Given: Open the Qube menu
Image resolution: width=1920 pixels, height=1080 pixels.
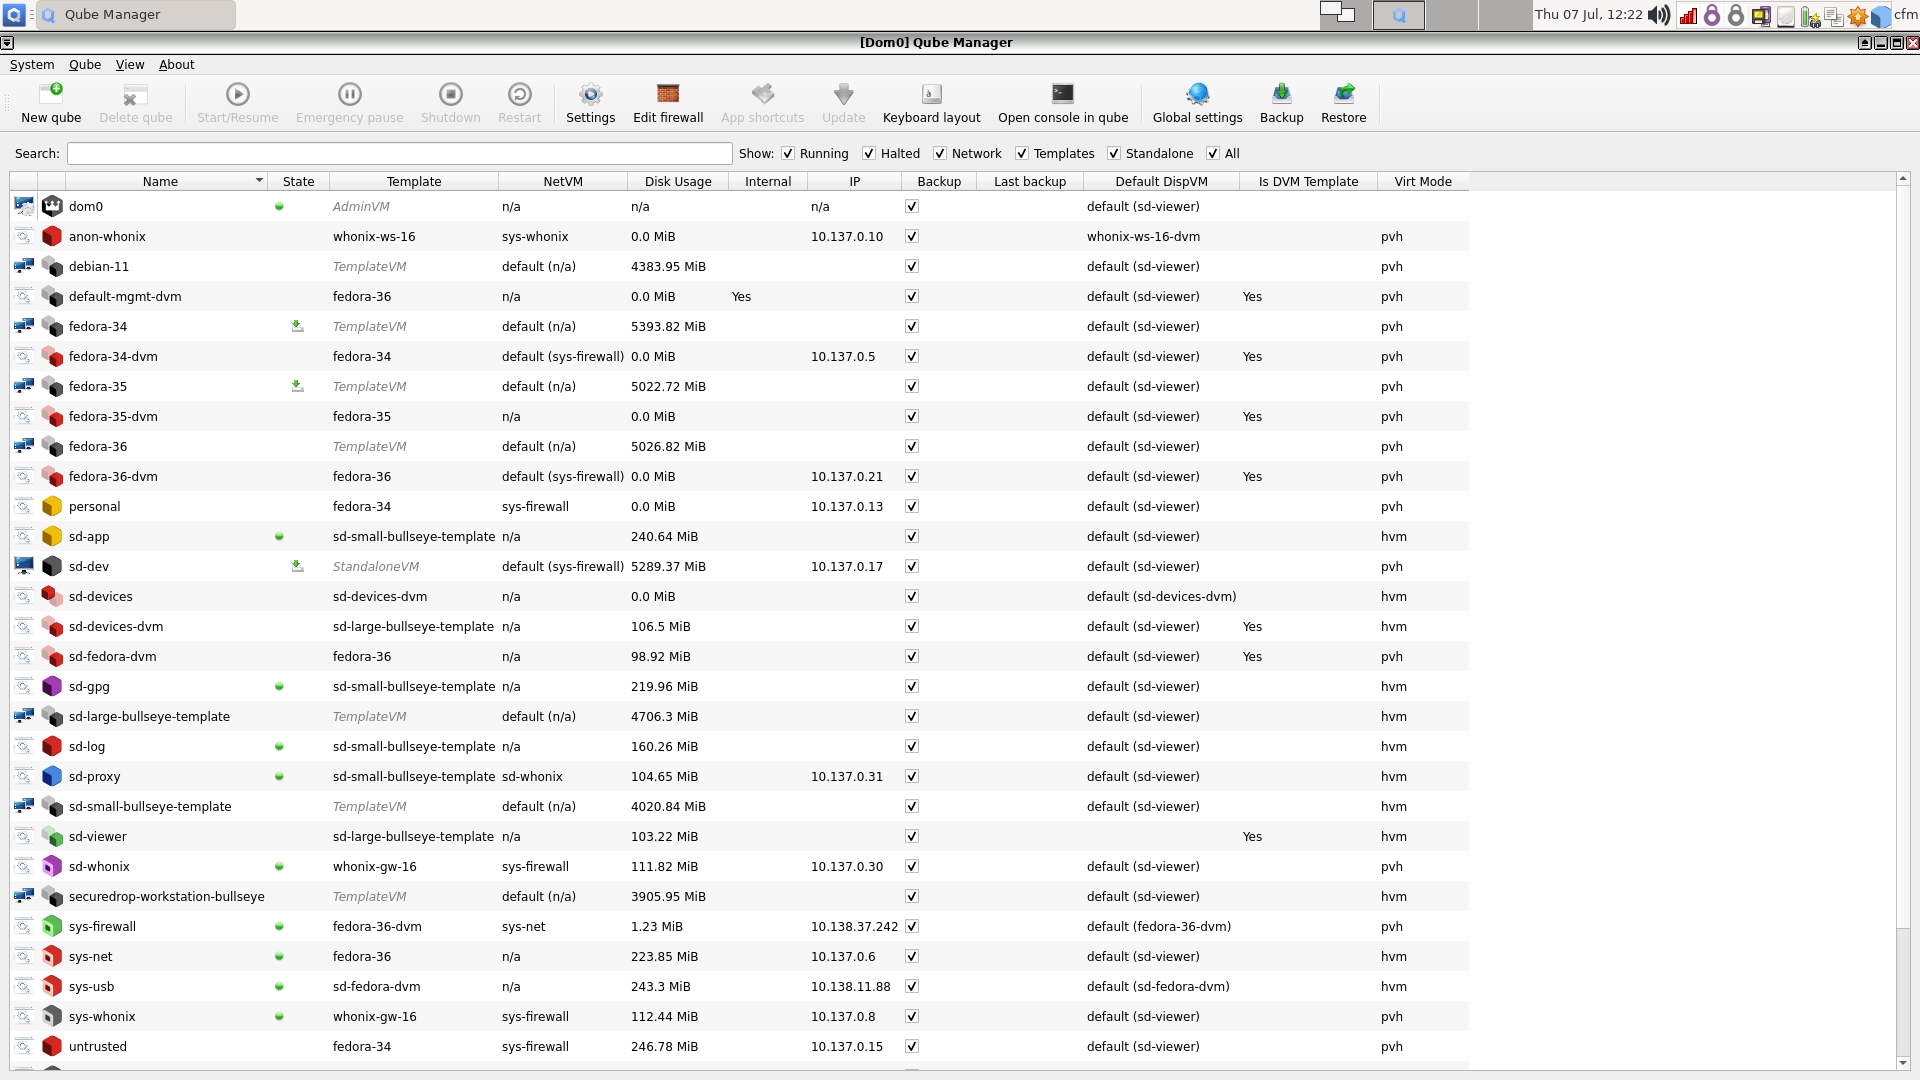Looking at the screenshot, I should (85, 65).
